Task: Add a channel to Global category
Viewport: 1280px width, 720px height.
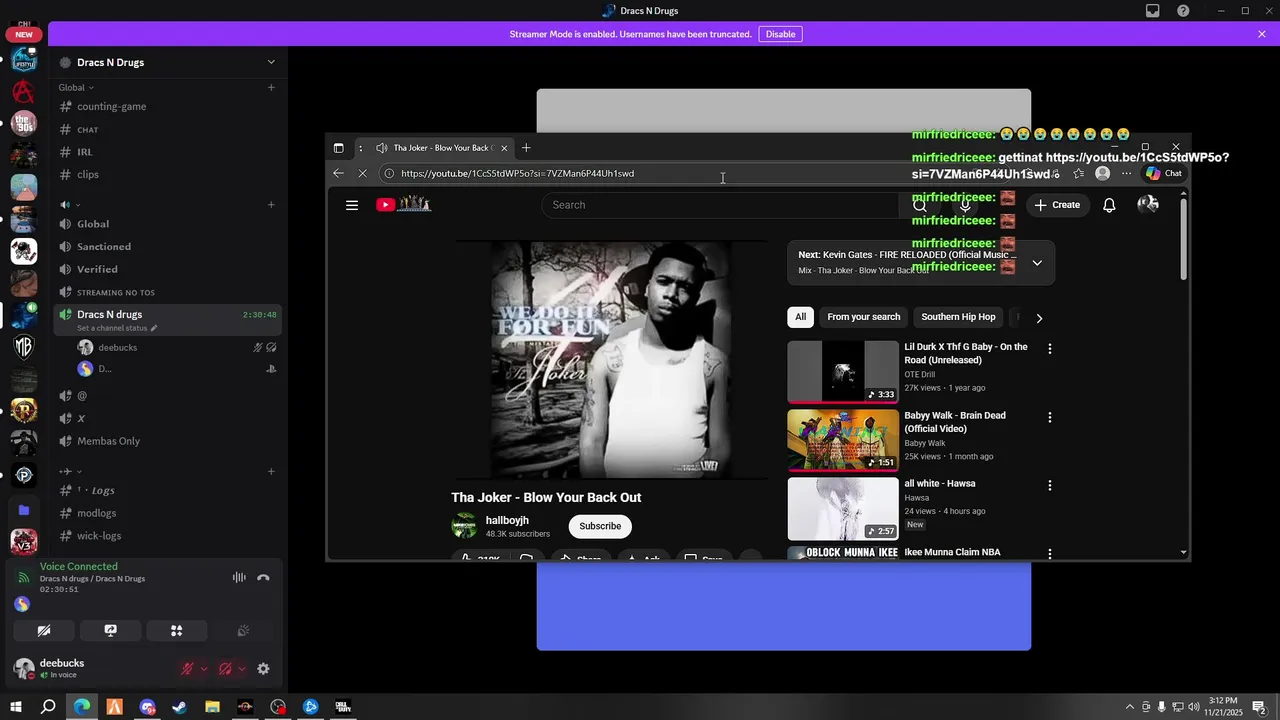Action: (x=271, y=88)
